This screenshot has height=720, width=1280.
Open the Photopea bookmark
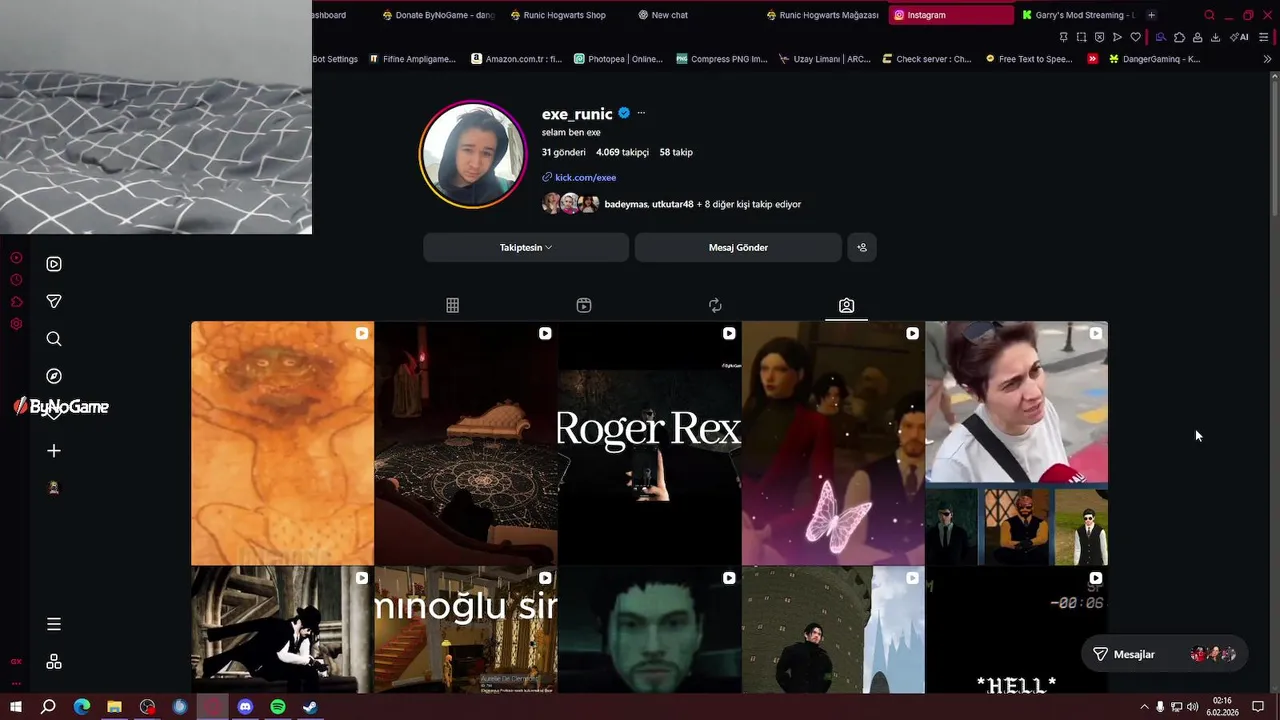pos(618,59)
